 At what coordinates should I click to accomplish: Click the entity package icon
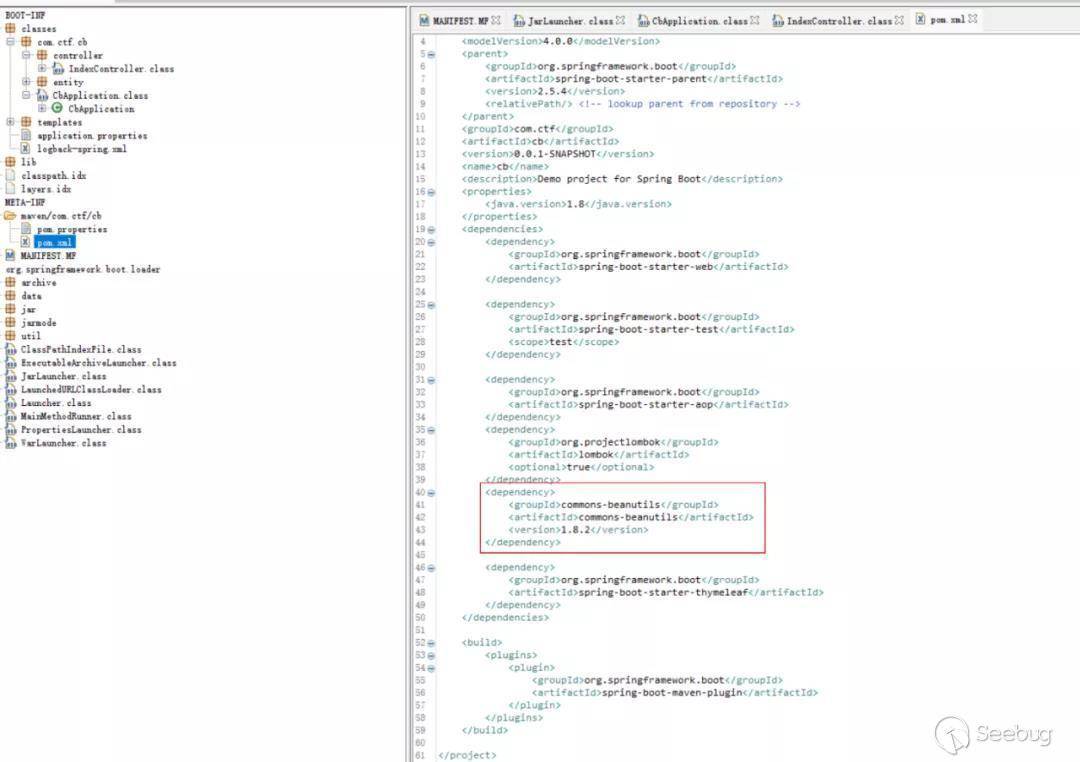pos(42,82)
